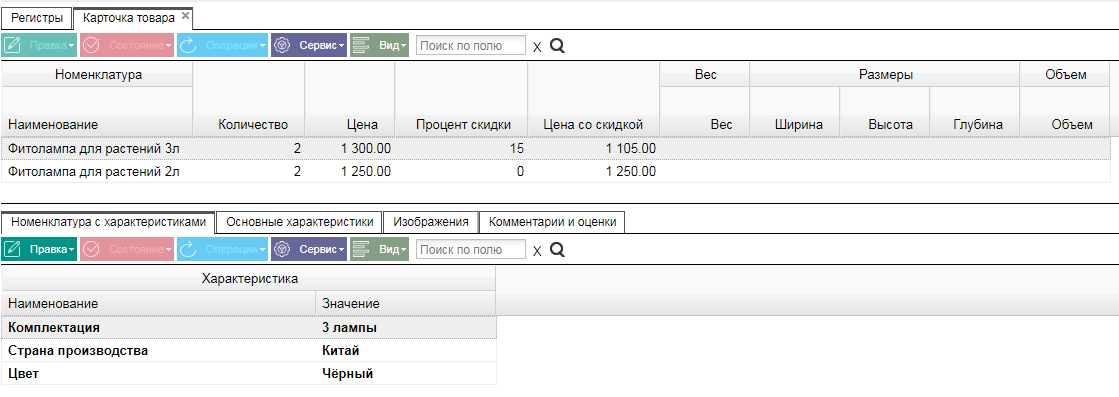Select row Фитолампа для растений 2л
1119x397 pixels.
click(556, 171)
